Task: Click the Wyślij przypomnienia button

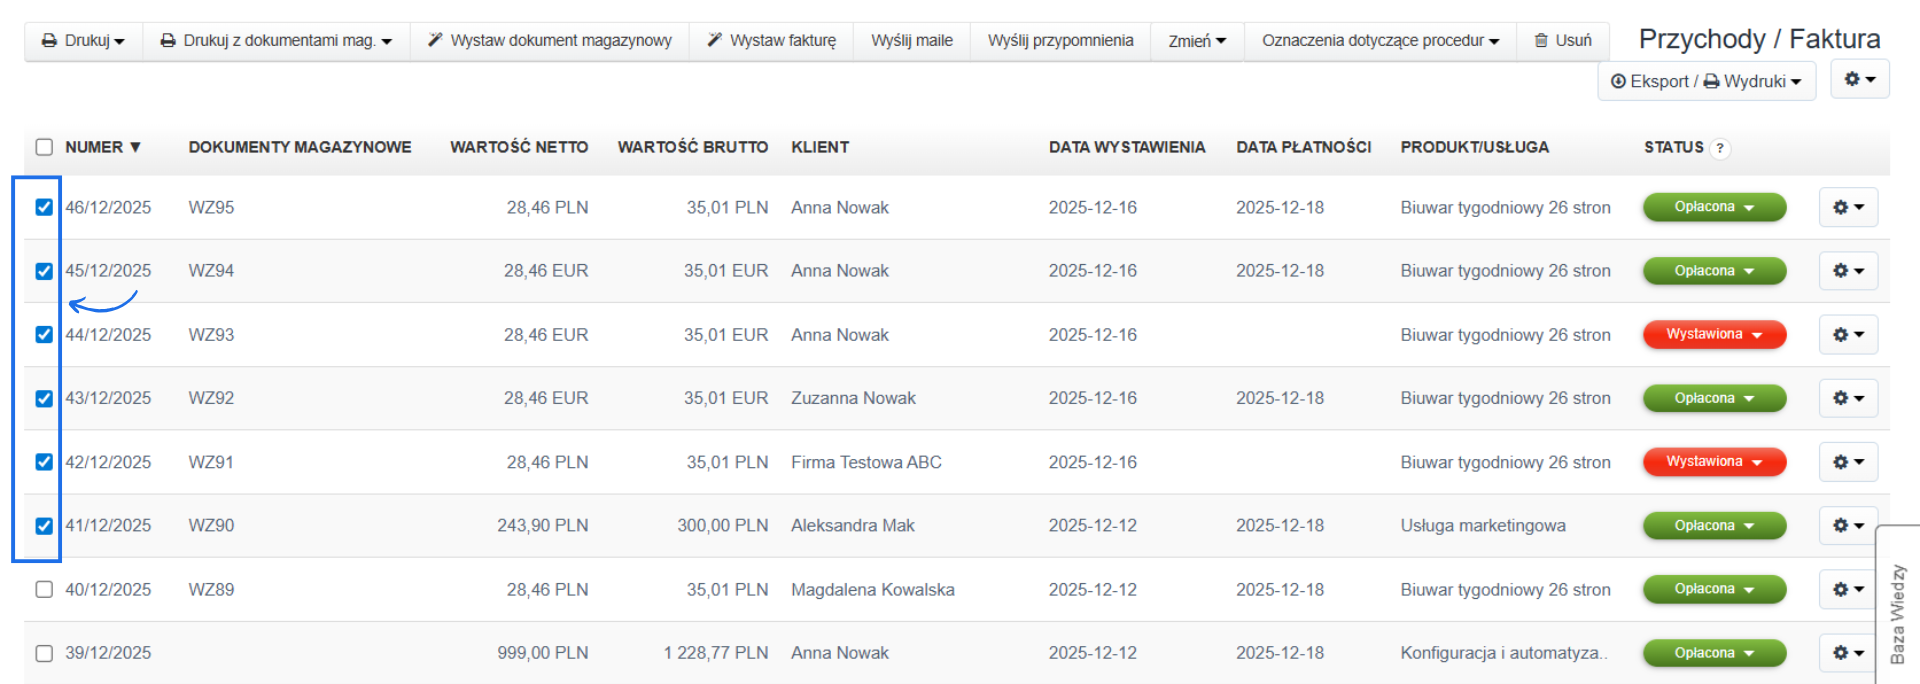Action: coord(1060,41)
